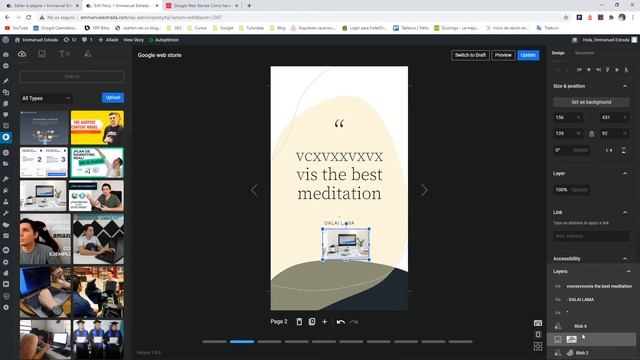The image size is (640, 360).
Task: Switch to the Google Web Stories browser tab
Action: pyautogui.click(x=202, y=6)
